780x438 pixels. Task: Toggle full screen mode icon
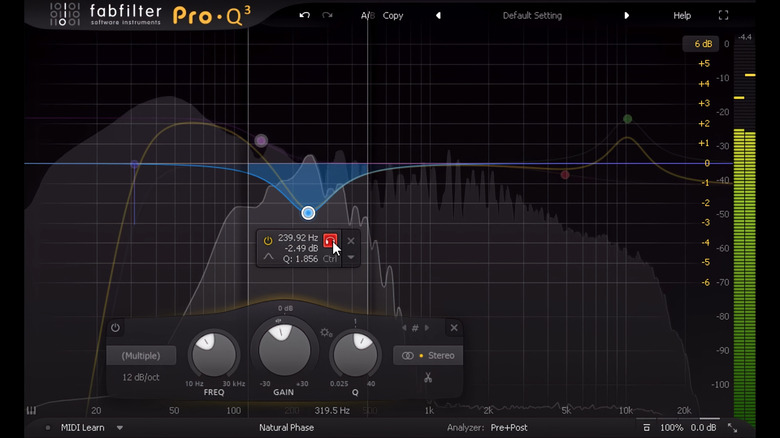(723, 16)
